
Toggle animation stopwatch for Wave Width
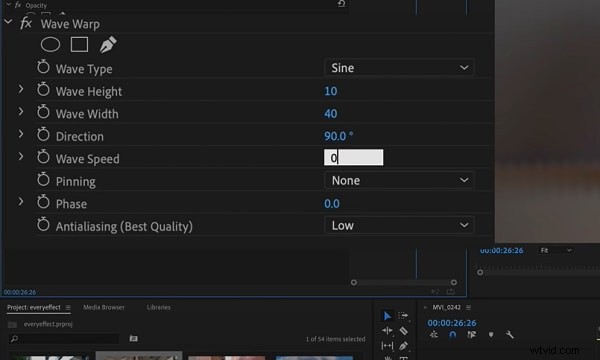(43, 112)
